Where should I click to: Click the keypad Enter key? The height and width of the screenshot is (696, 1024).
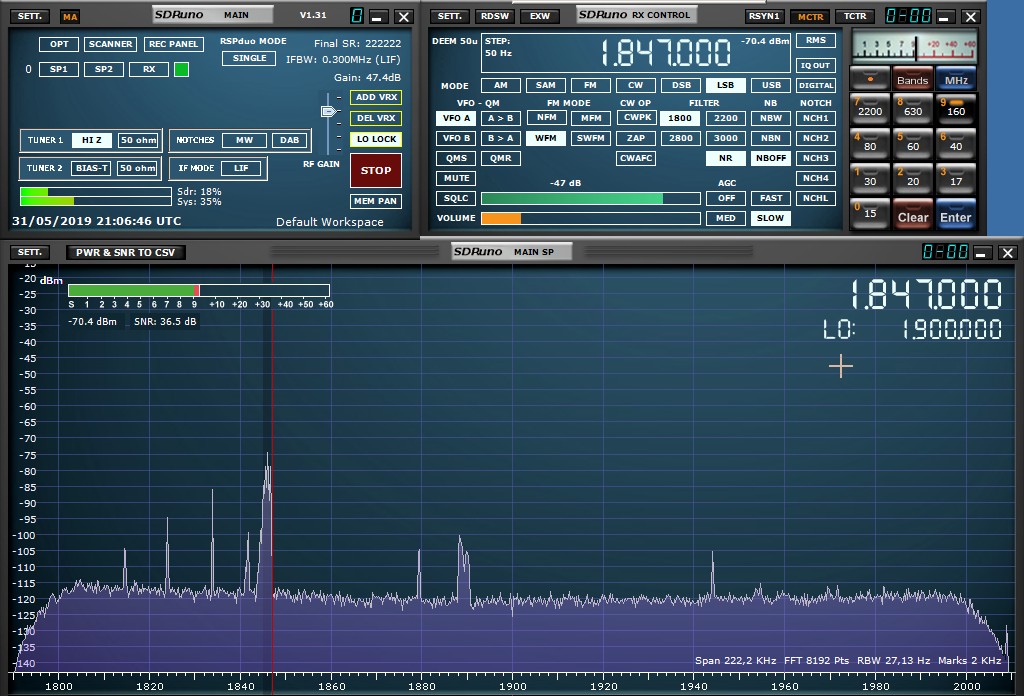tap(955, 215)
